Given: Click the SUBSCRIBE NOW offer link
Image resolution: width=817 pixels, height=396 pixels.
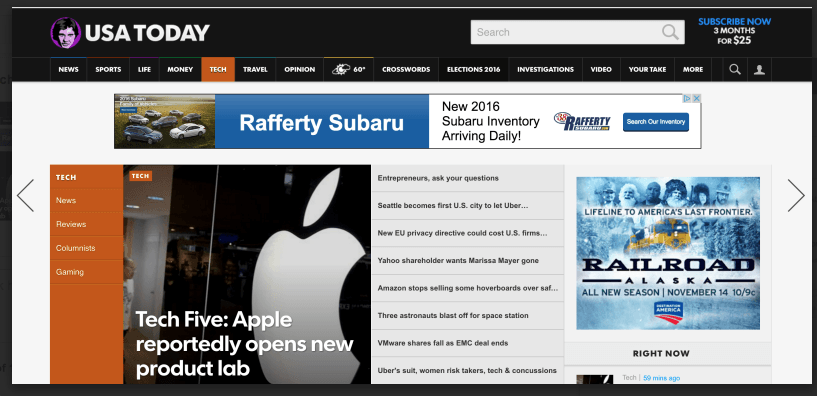Looking at the screenshot, I should pyautogui.click(x=734, y=31).
